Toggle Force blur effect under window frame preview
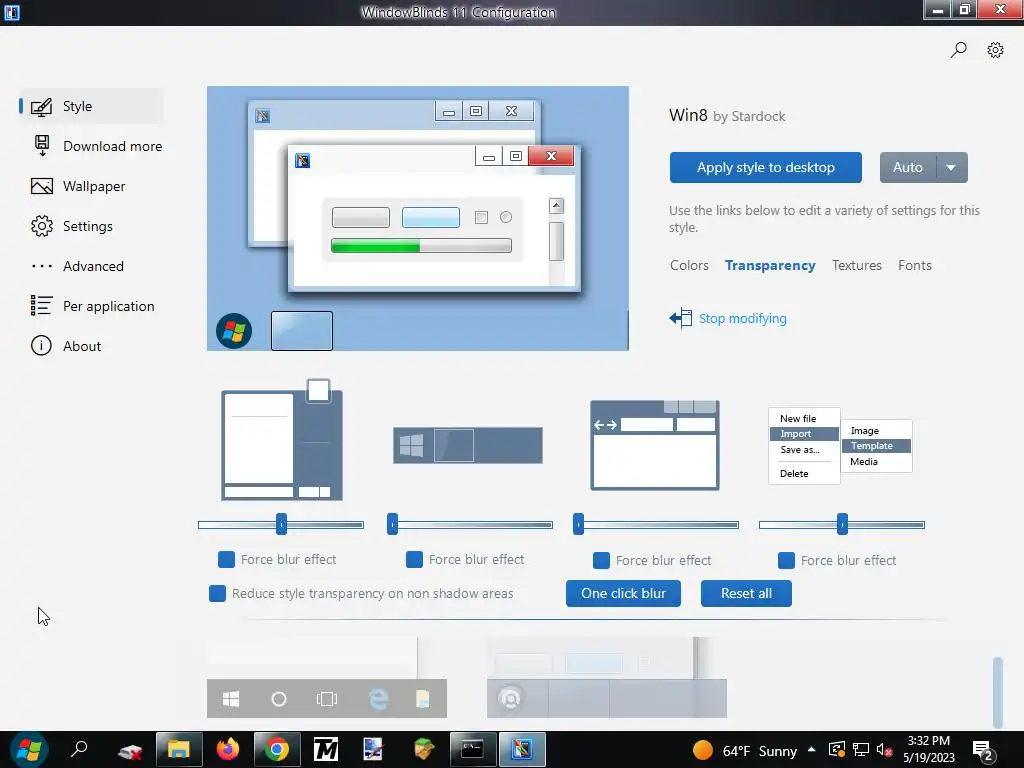The height and width of the screenshot is (768, 1024). tap(226, 559)
